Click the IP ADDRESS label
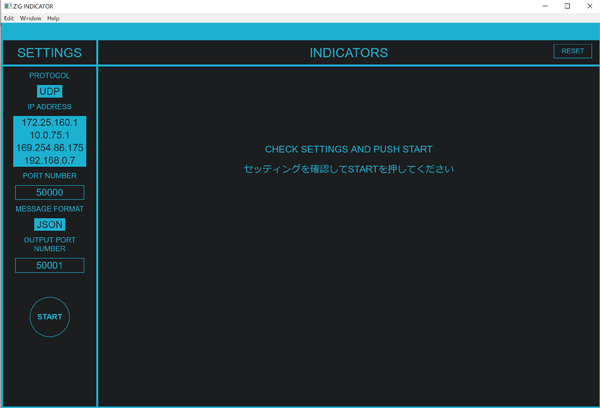This screenshot has width=600, height=408. coord(50,107)
